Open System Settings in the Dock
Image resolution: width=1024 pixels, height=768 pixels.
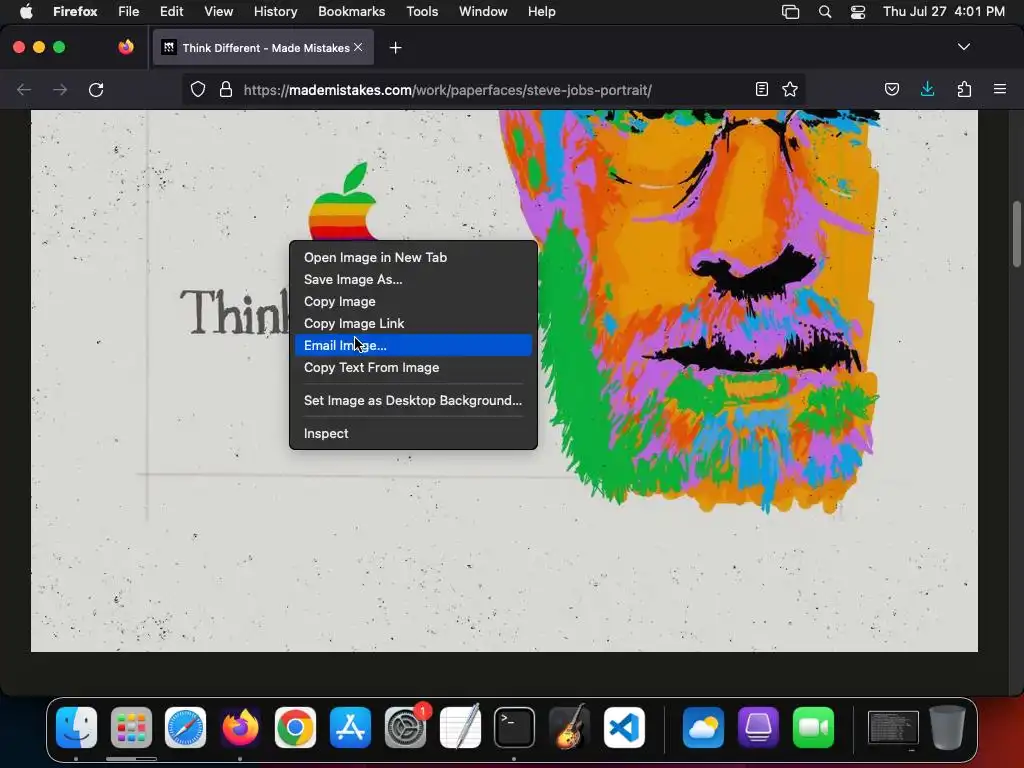click(405, 727)
